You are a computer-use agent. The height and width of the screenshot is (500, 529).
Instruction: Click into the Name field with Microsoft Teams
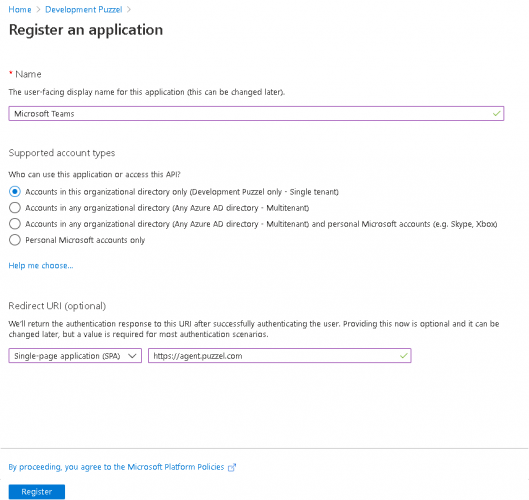256,113
